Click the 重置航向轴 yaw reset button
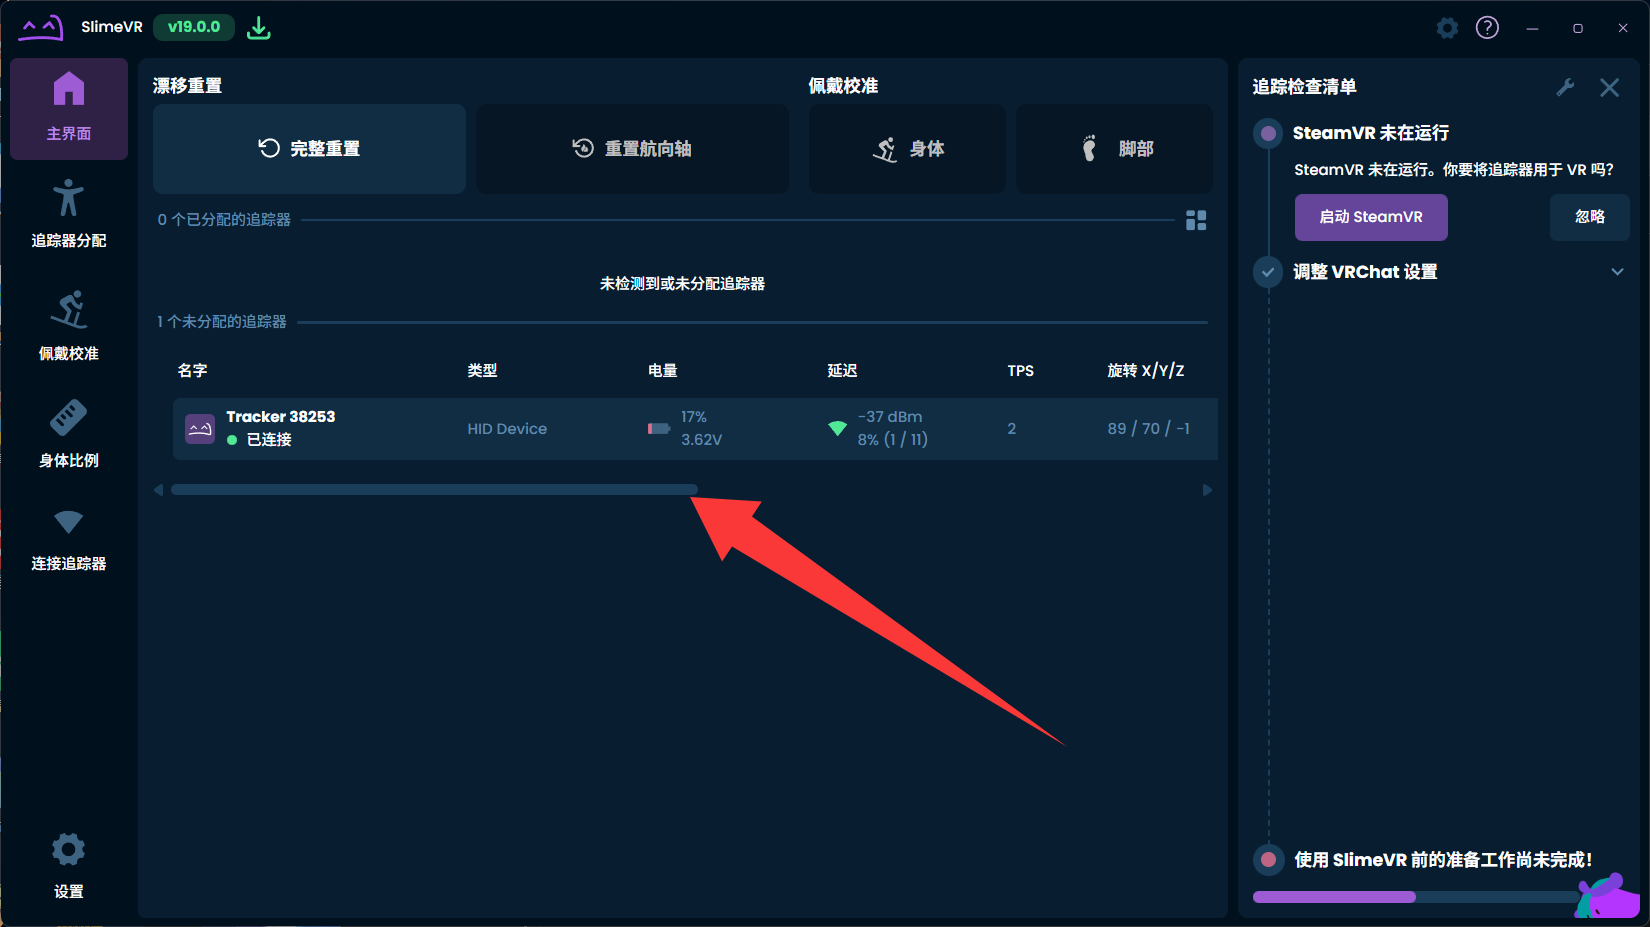Image resolution: width=1650 pixels, height=927 pixels. click(632, 149)
